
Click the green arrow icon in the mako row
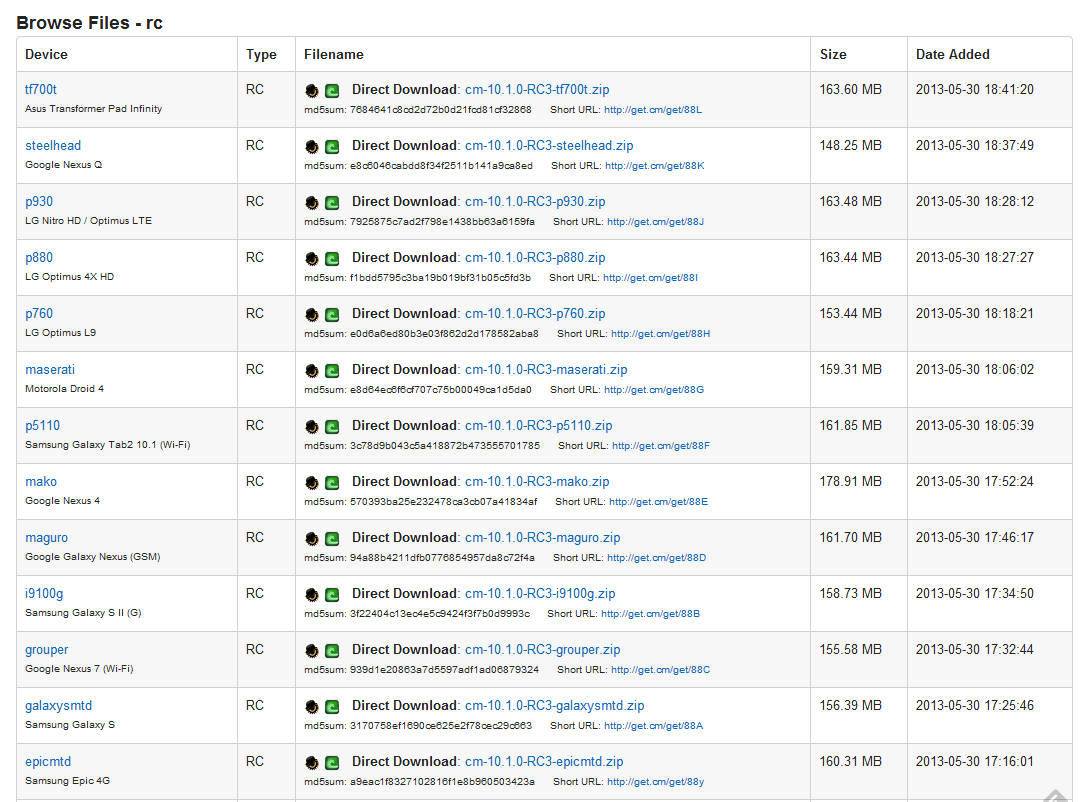(x=332, y=483)
